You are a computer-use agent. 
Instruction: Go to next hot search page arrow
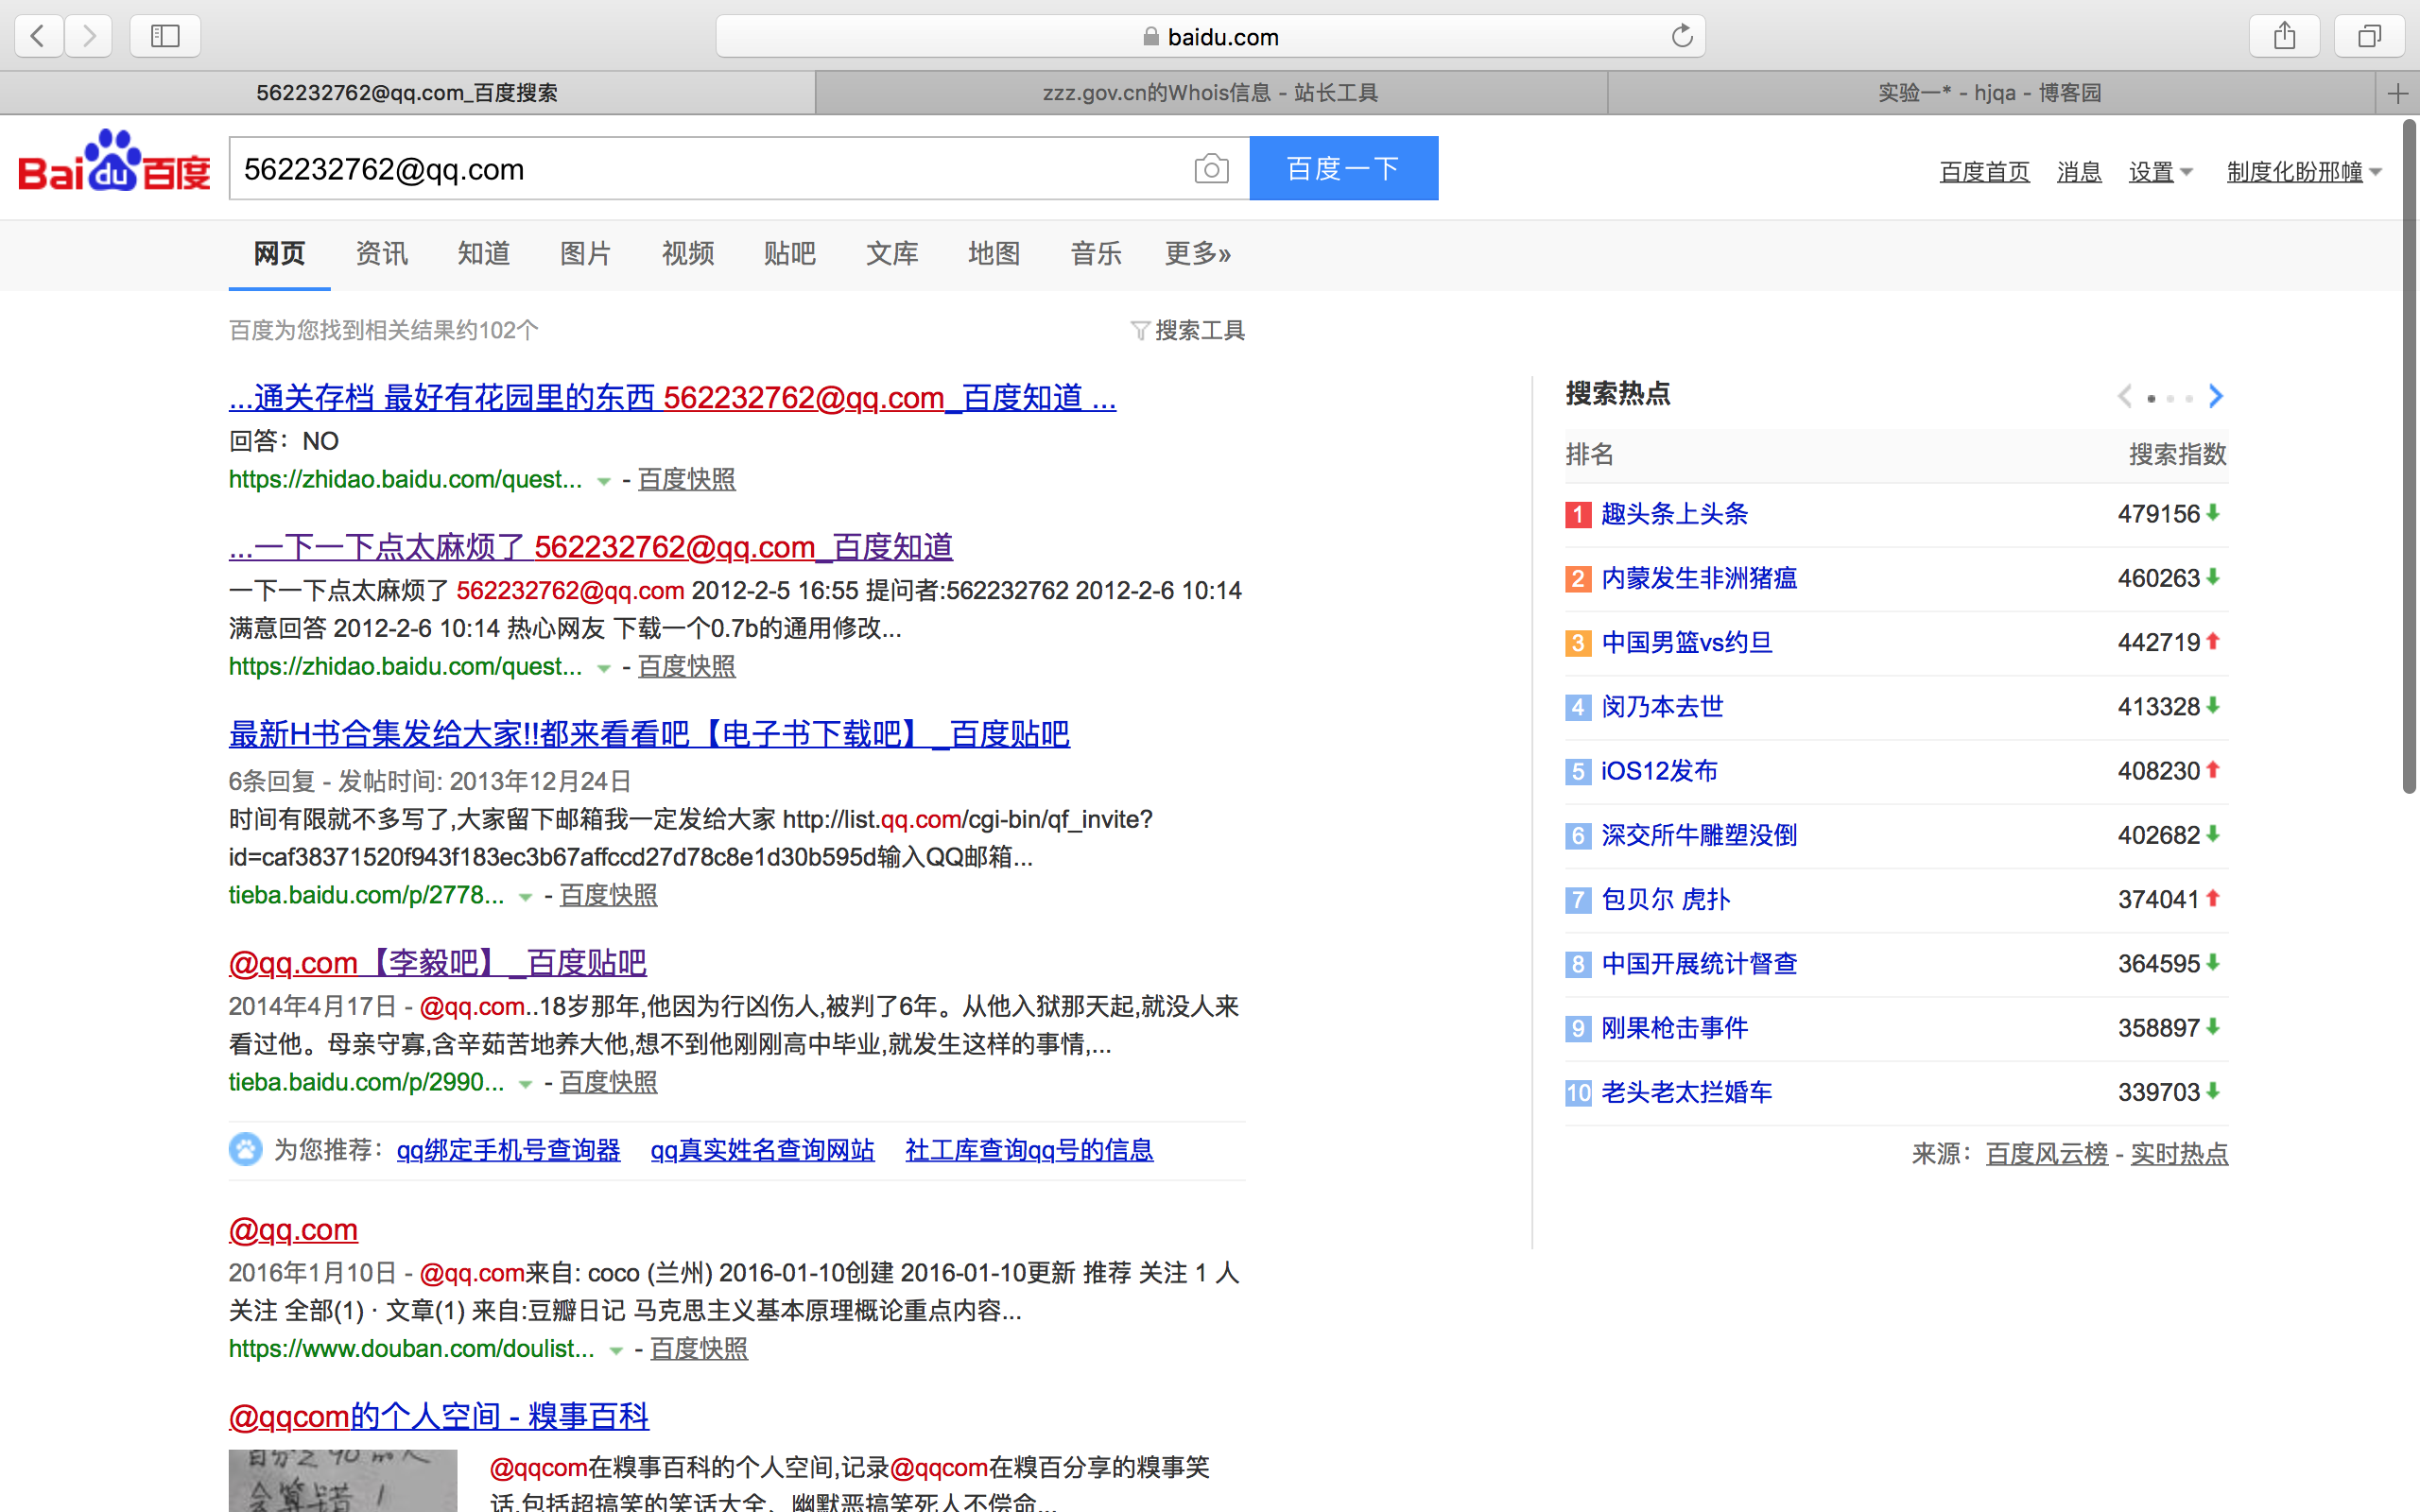click(x=2216, y=397)
